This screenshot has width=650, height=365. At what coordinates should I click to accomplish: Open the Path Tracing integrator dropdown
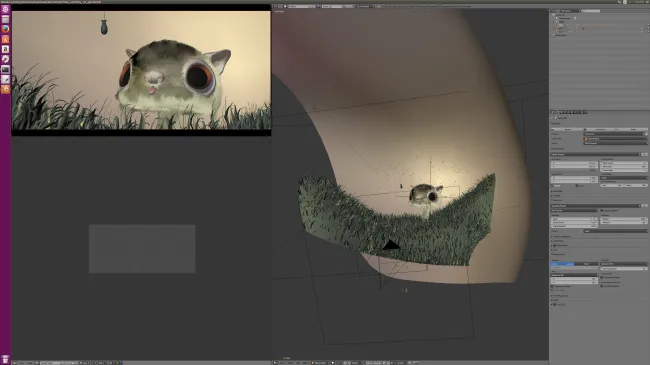575,210
